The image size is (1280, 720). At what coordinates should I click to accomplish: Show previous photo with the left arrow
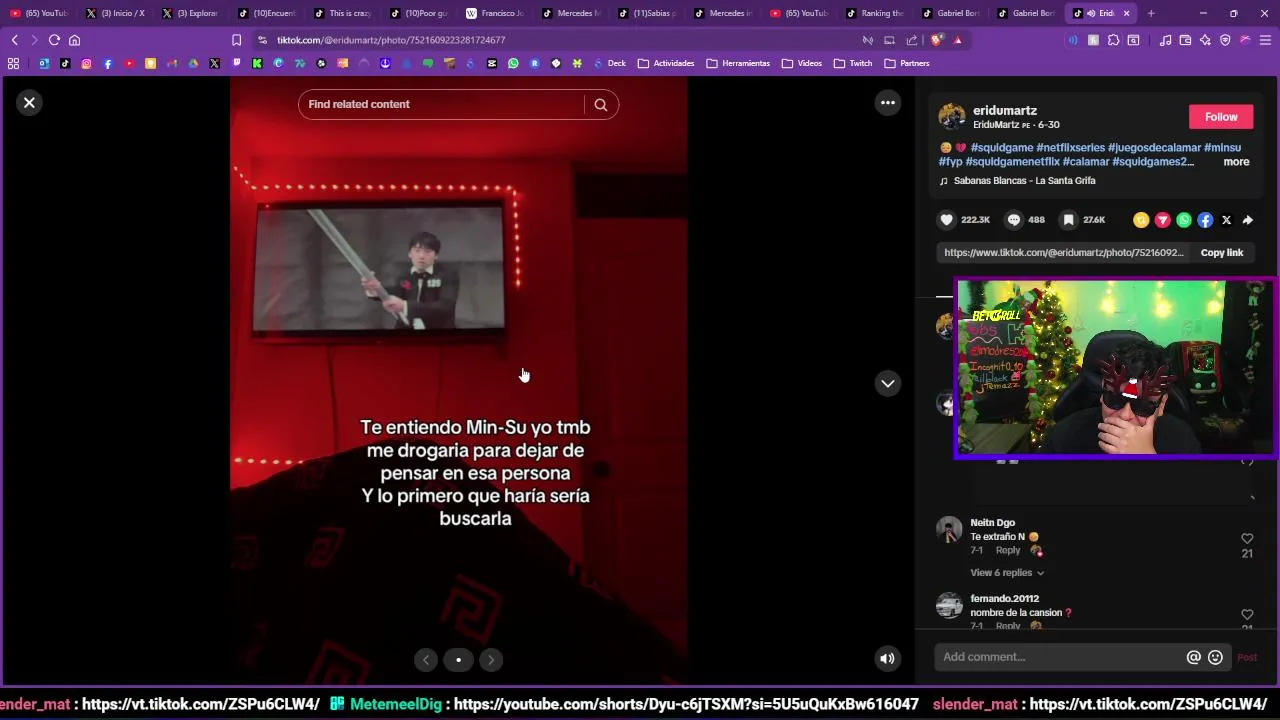click(x=426, y=660)
